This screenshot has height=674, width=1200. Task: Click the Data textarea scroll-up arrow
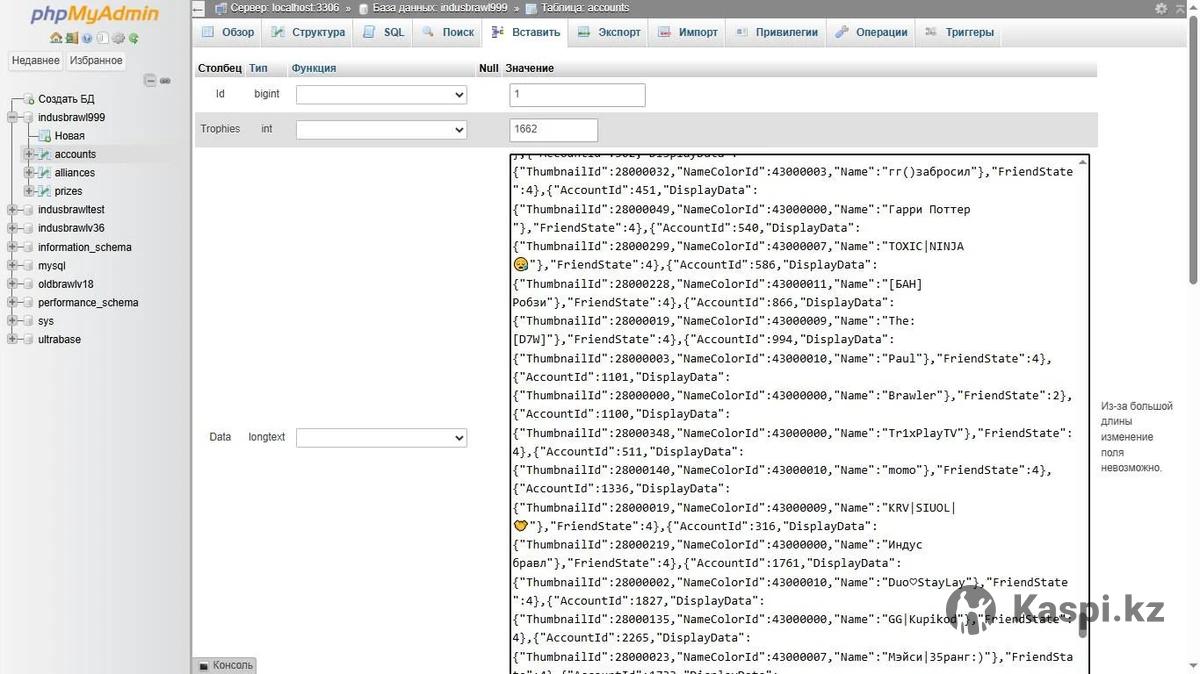pyautogui.click(x=1082, y=163)
